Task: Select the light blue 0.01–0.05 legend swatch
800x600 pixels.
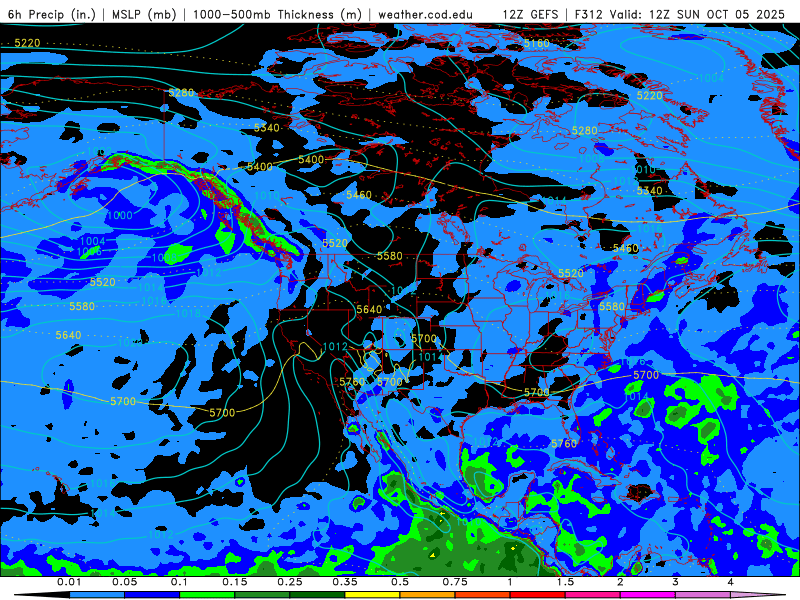Action: tap(97, 595)
